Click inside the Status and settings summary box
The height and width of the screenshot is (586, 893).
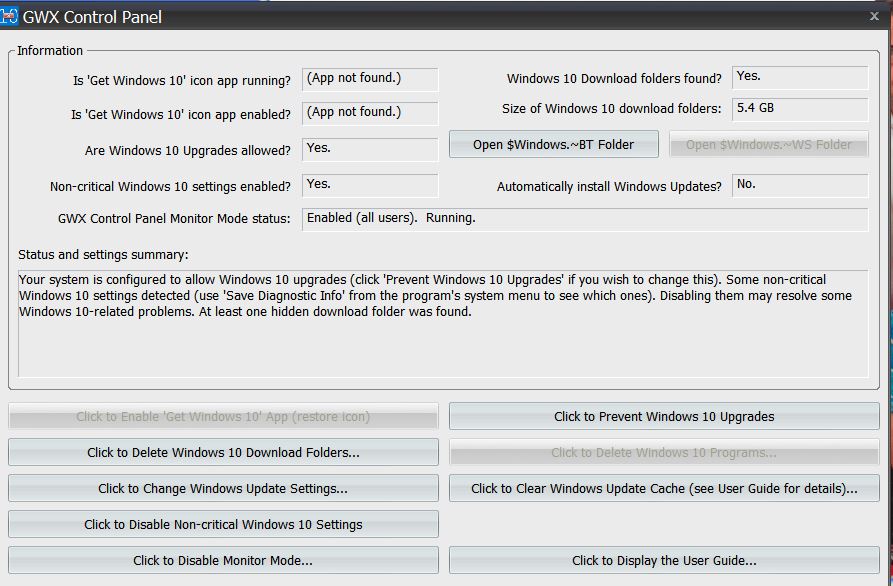point(443,323)
